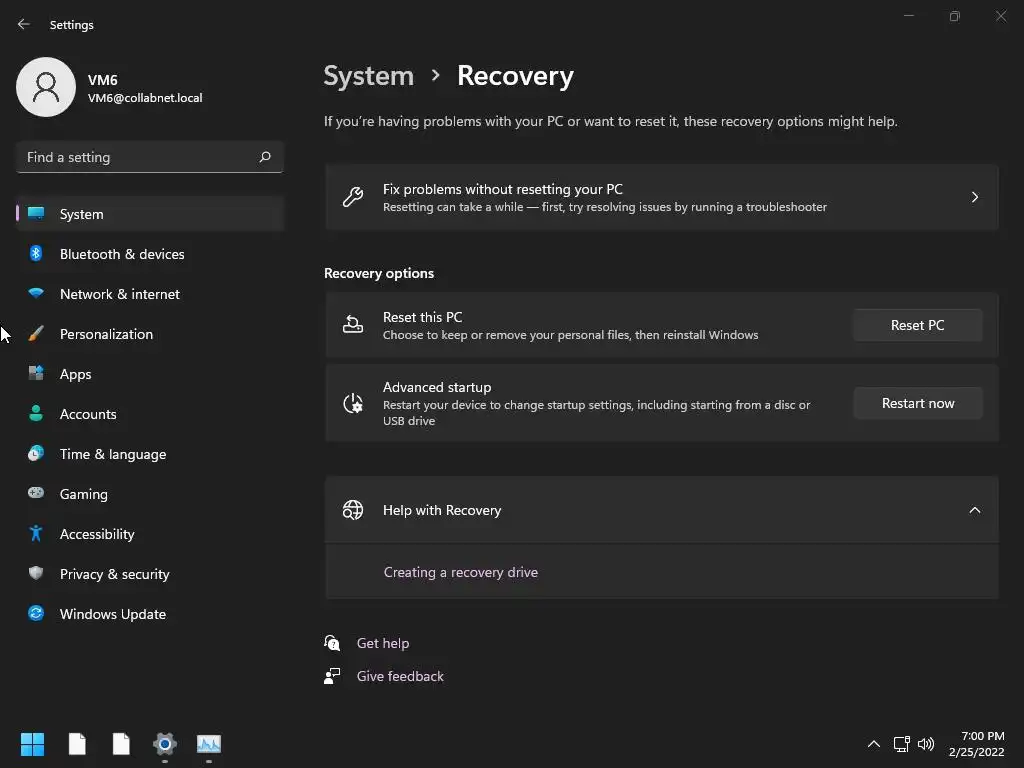
Task: Click the Restart now button
Action: click(x=917, y=403)
